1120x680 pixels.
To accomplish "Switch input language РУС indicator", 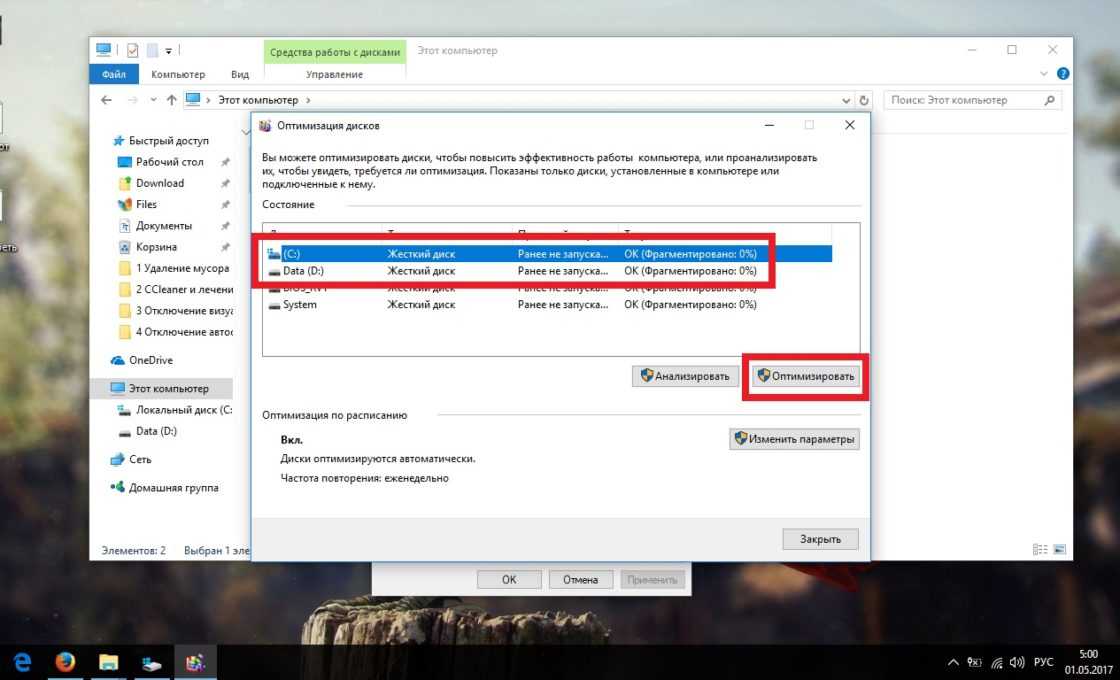I will [x=1044, y=662].
